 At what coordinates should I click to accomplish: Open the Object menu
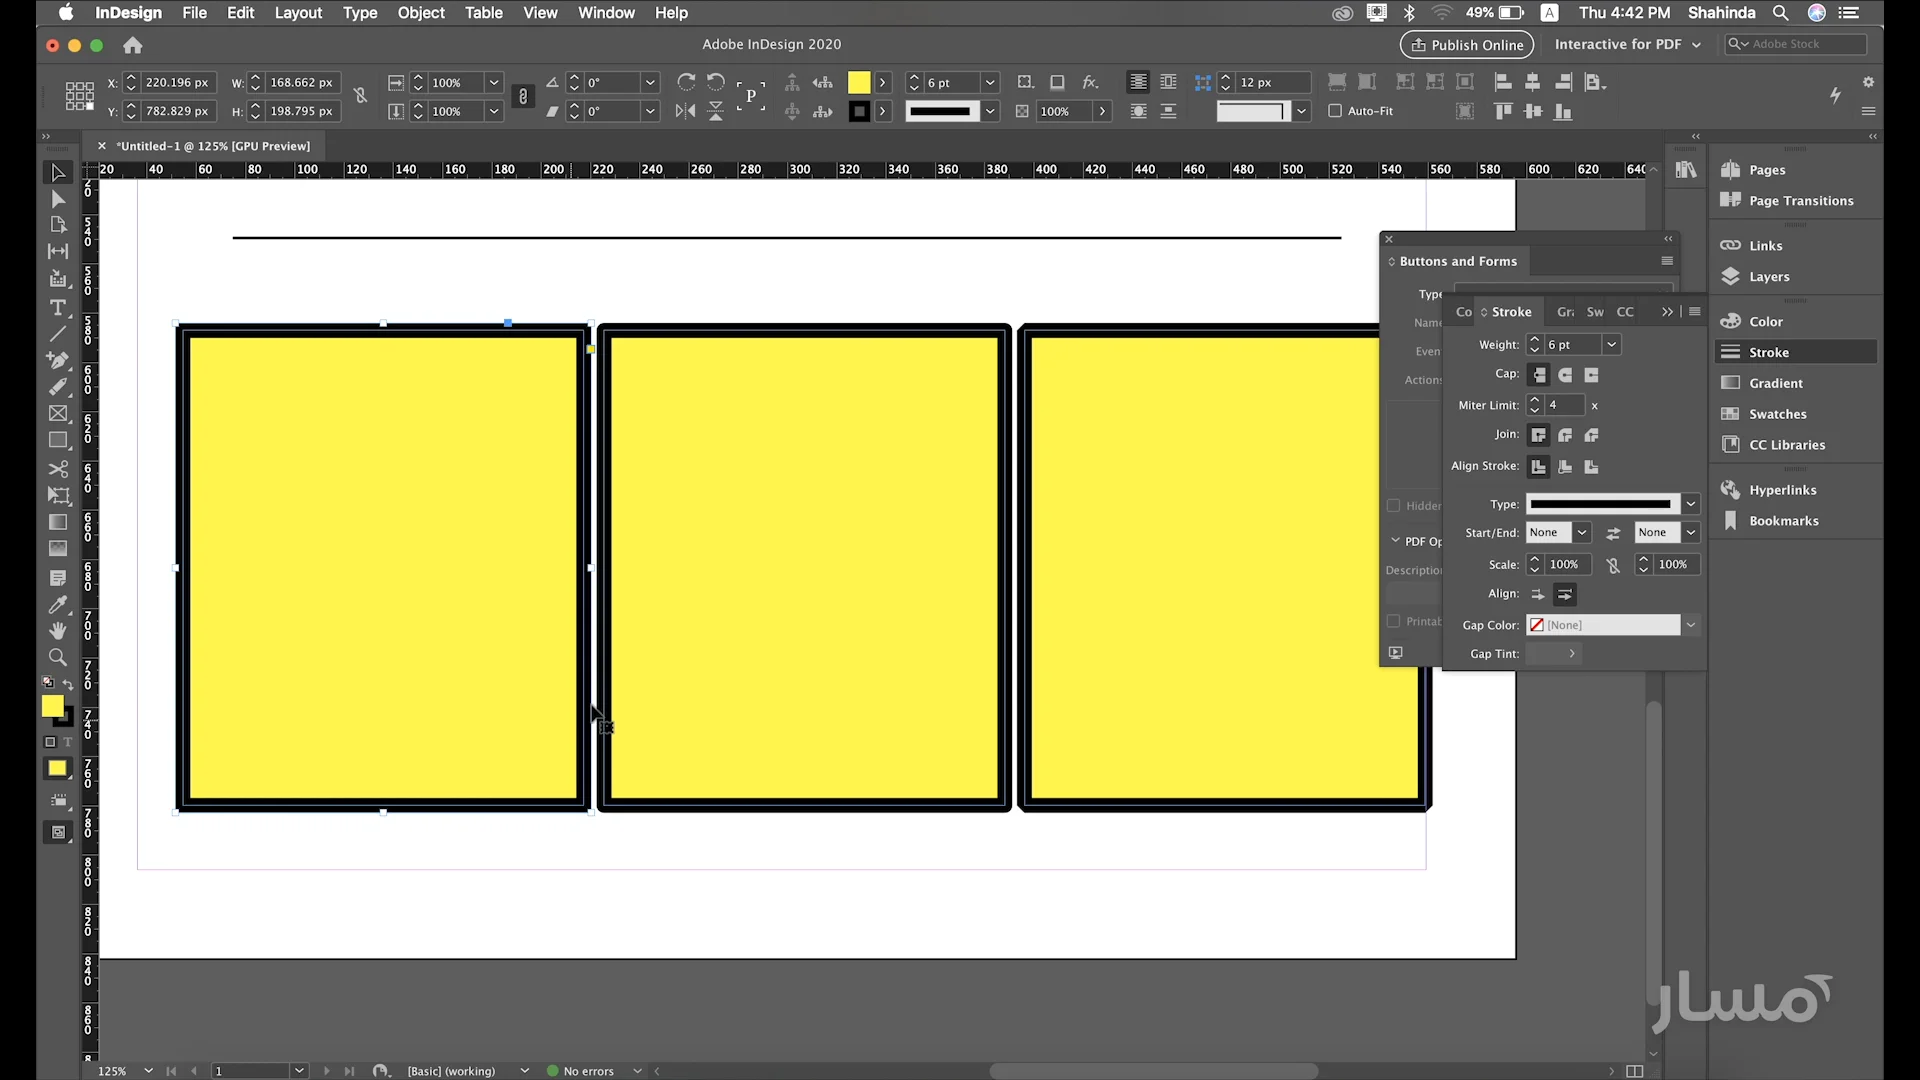pyautogui.click(x=421, y=13)
